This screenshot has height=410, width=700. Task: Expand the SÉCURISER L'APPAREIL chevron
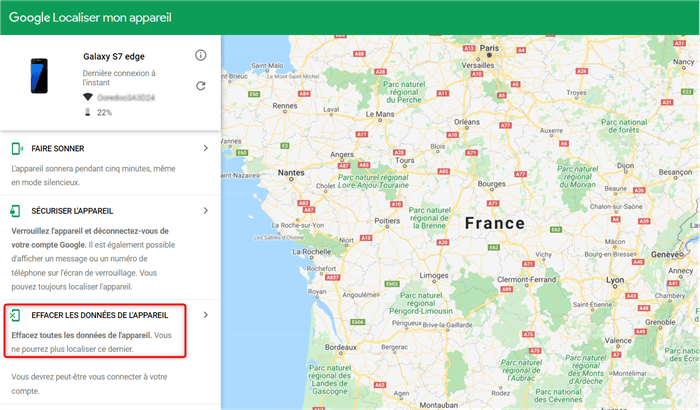click(x=206, y=210)
